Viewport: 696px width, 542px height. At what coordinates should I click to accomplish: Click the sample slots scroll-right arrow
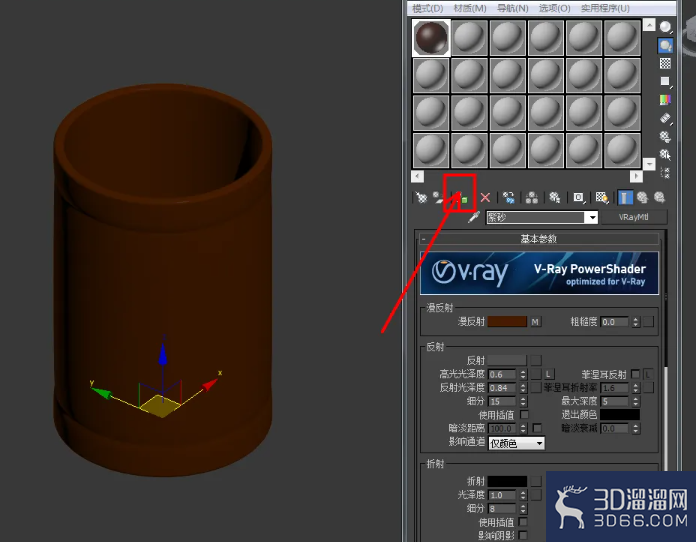[x=636, y=176]
